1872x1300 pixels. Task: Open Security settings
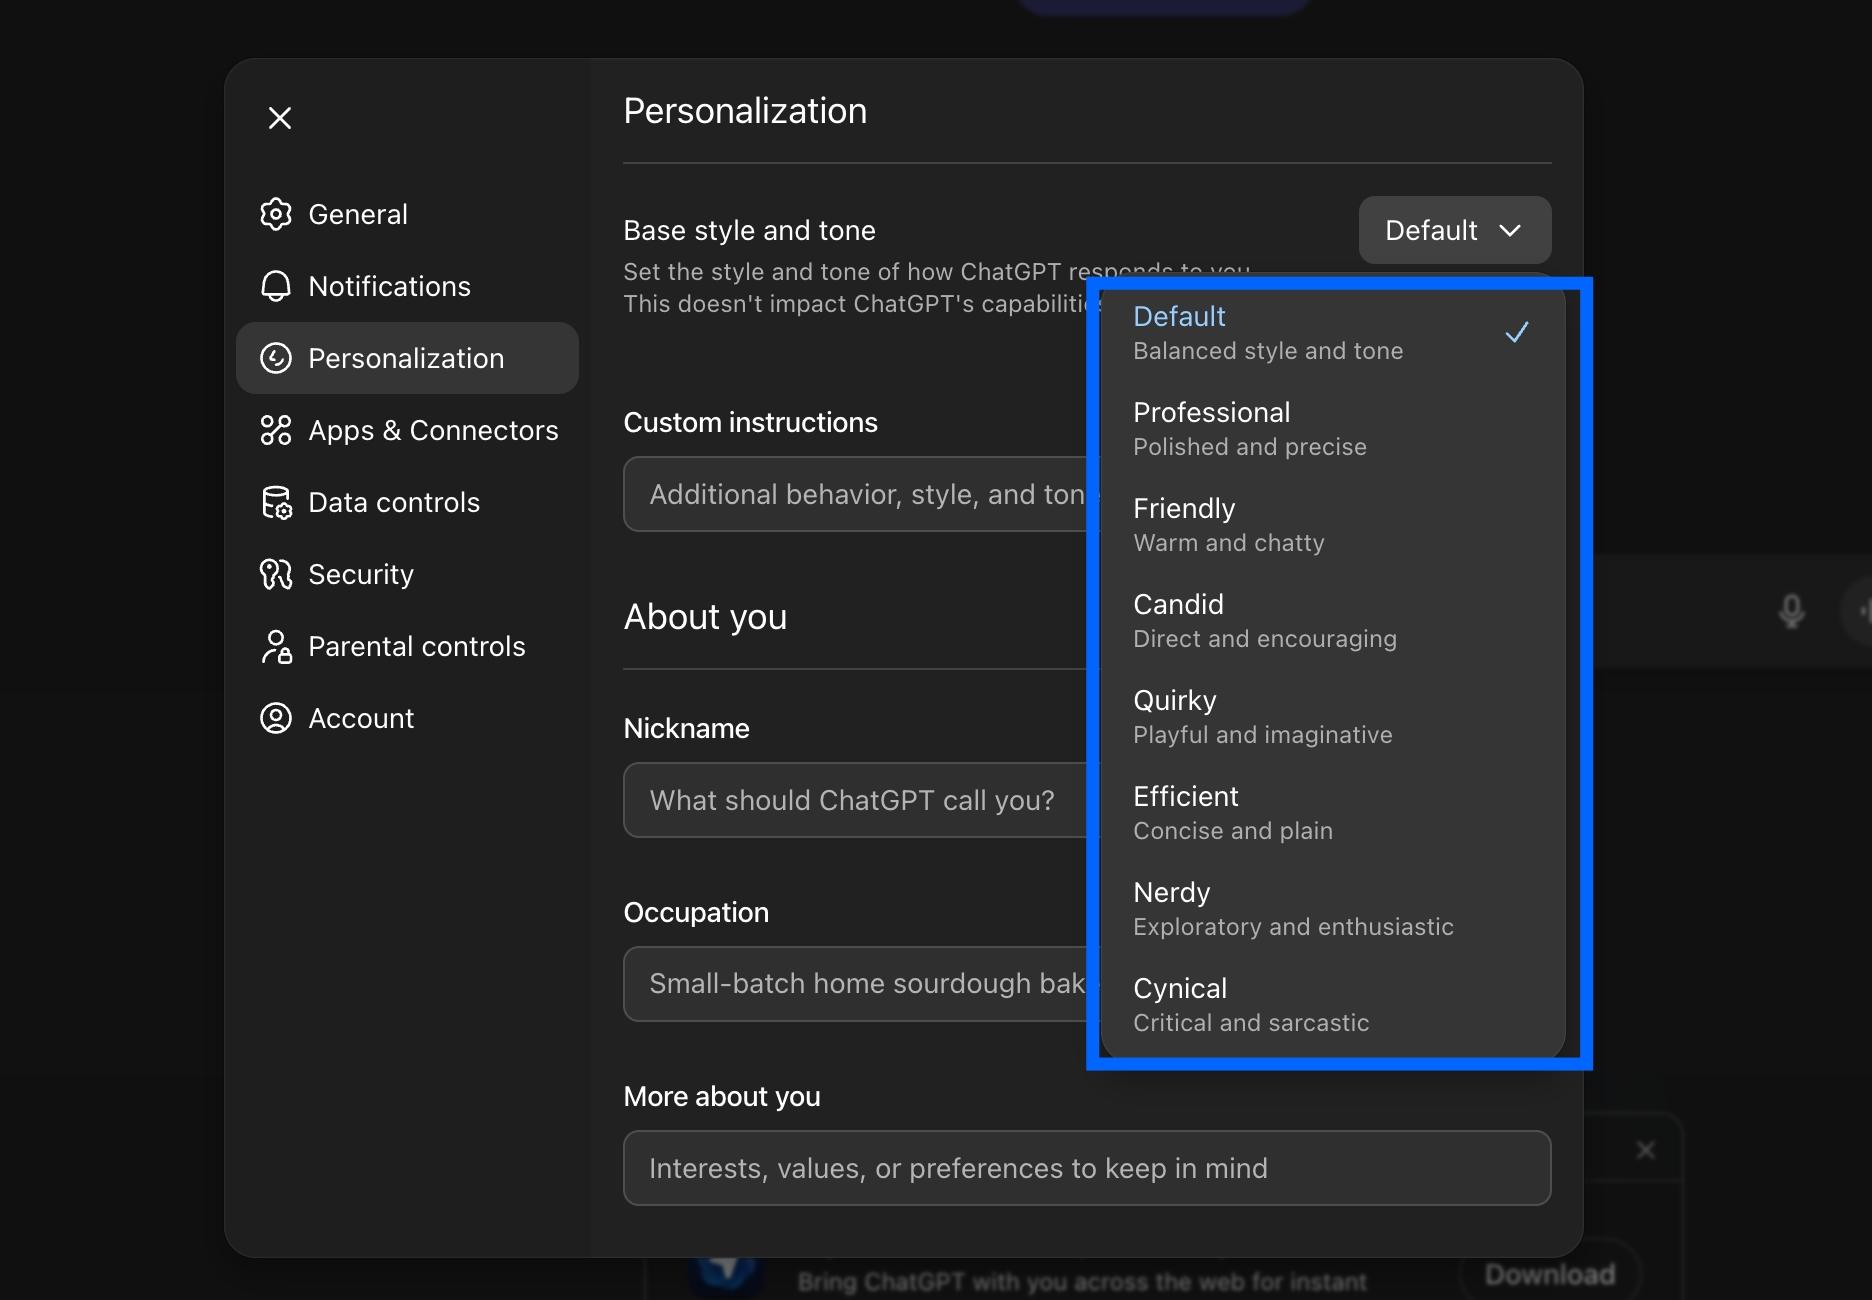tap(360, 574)
